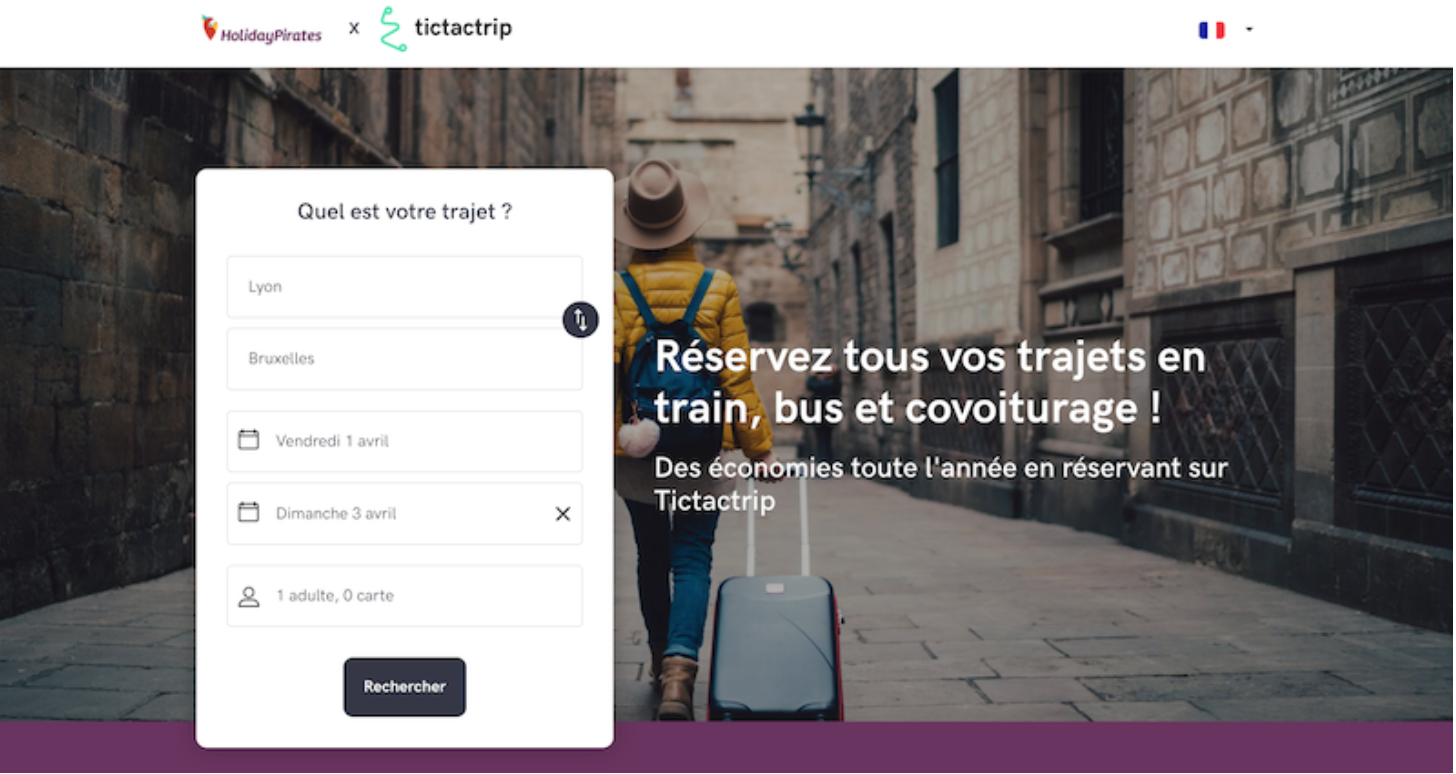Open the departure date Vendredi 1 avril picker
The width and height of the screenshot is (1456, 774).
pos(405,441)
